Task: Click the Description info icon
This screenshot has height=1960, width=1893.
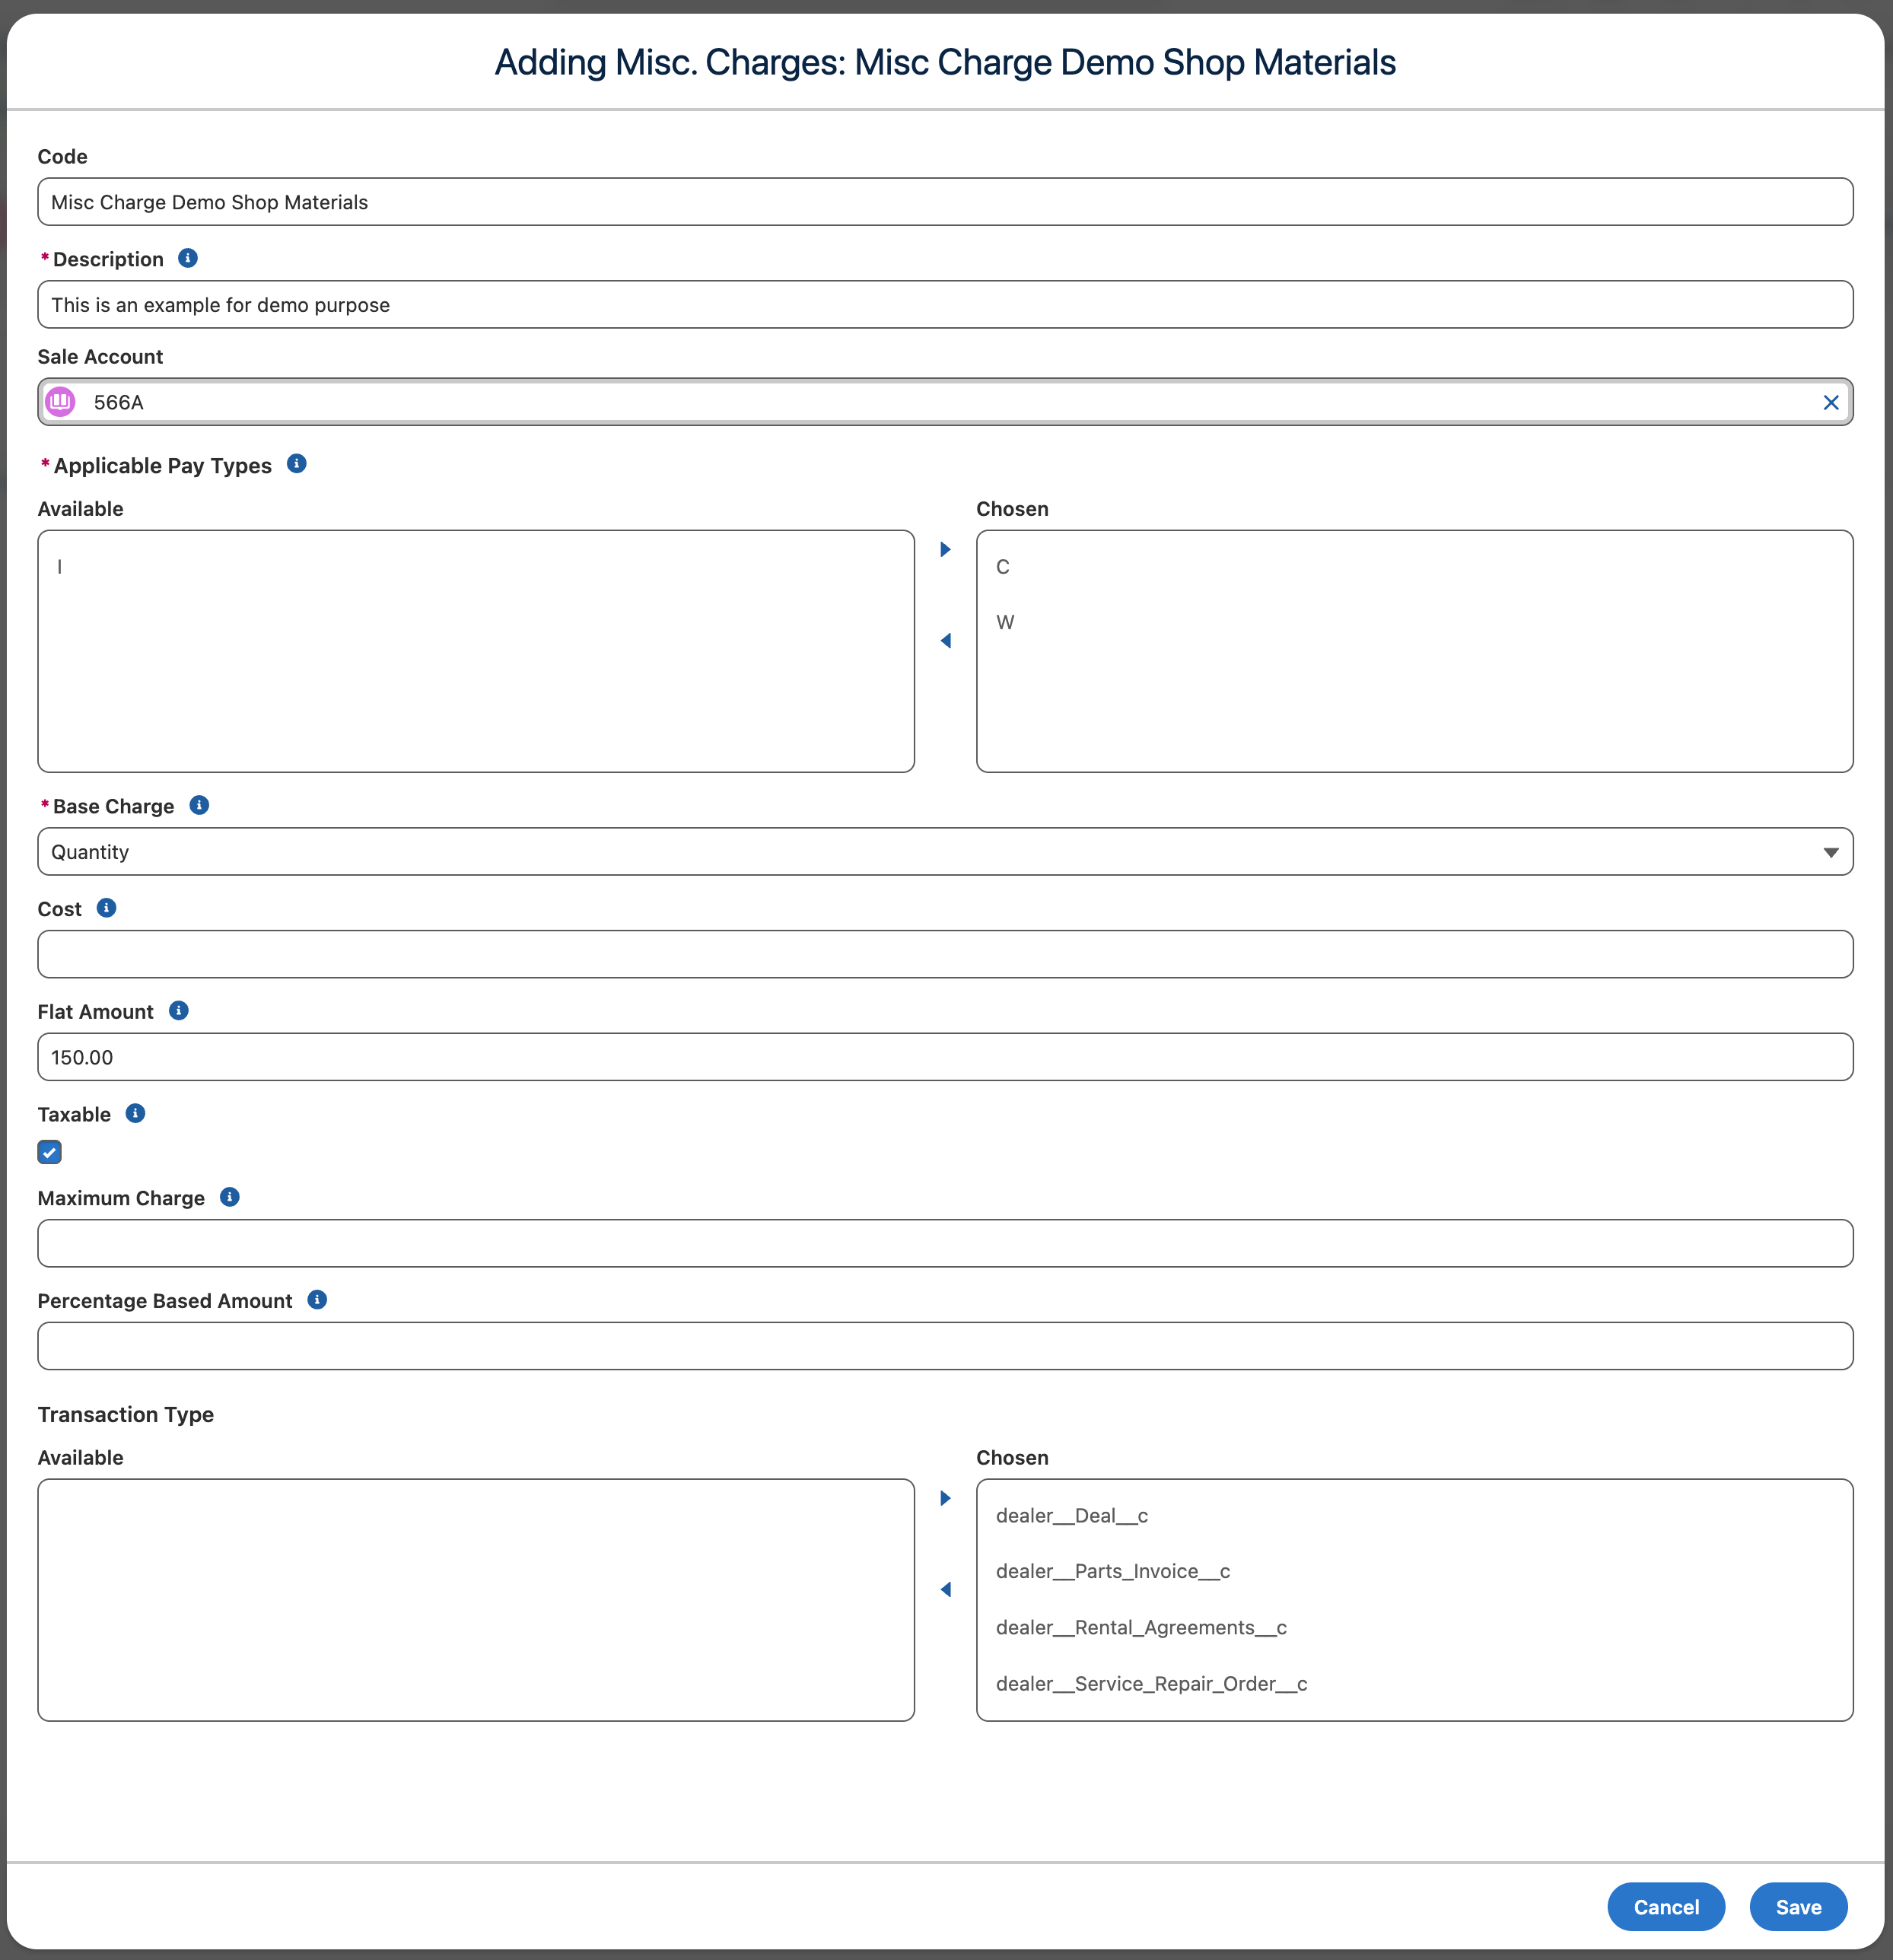Action: [188, 258]
